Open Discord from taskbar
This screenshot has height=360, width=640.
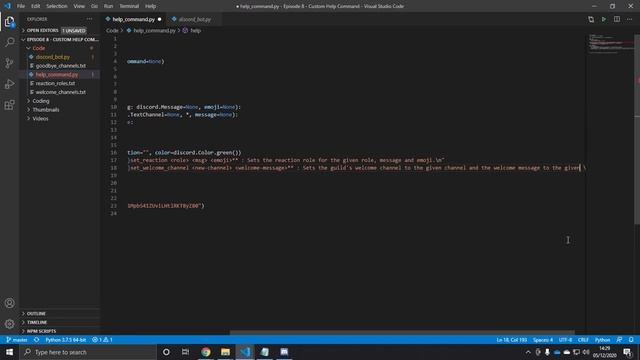(284, 352)
